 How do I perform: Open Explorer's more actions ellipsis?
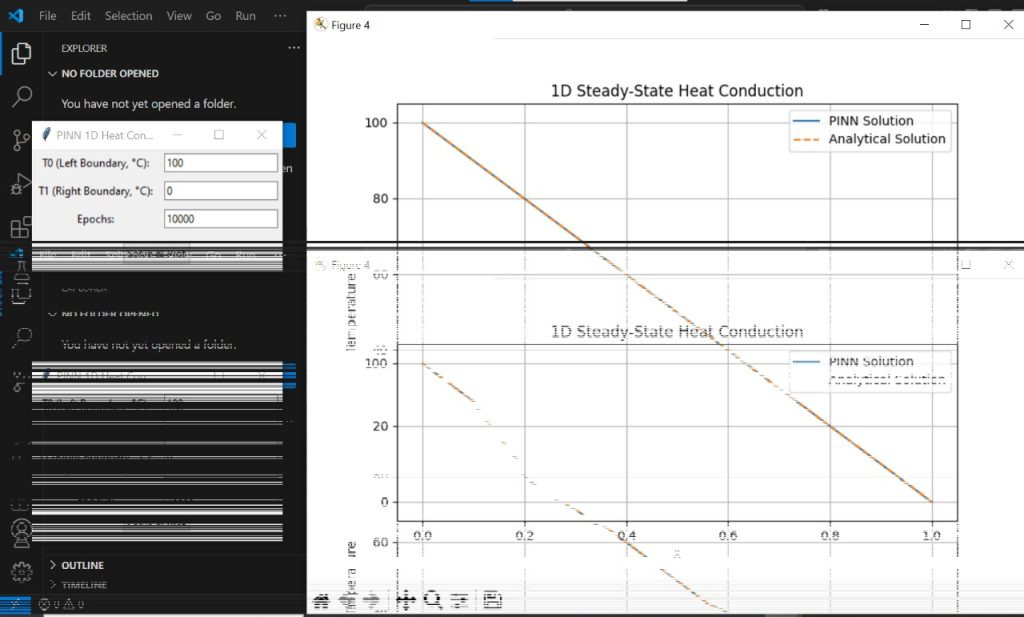point(293,48)
